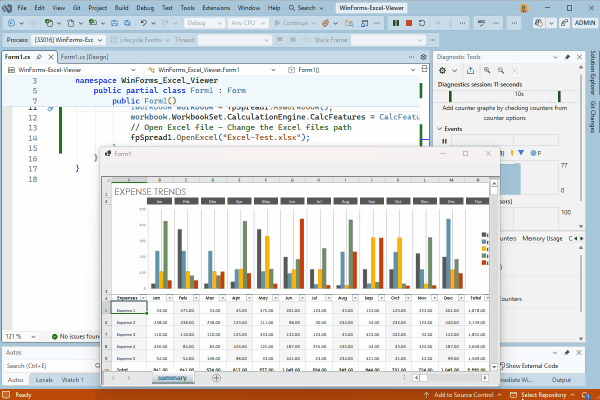Navigate backward with the back arrow icon
This screenshot has width=600, height=400.
point(11,23)
